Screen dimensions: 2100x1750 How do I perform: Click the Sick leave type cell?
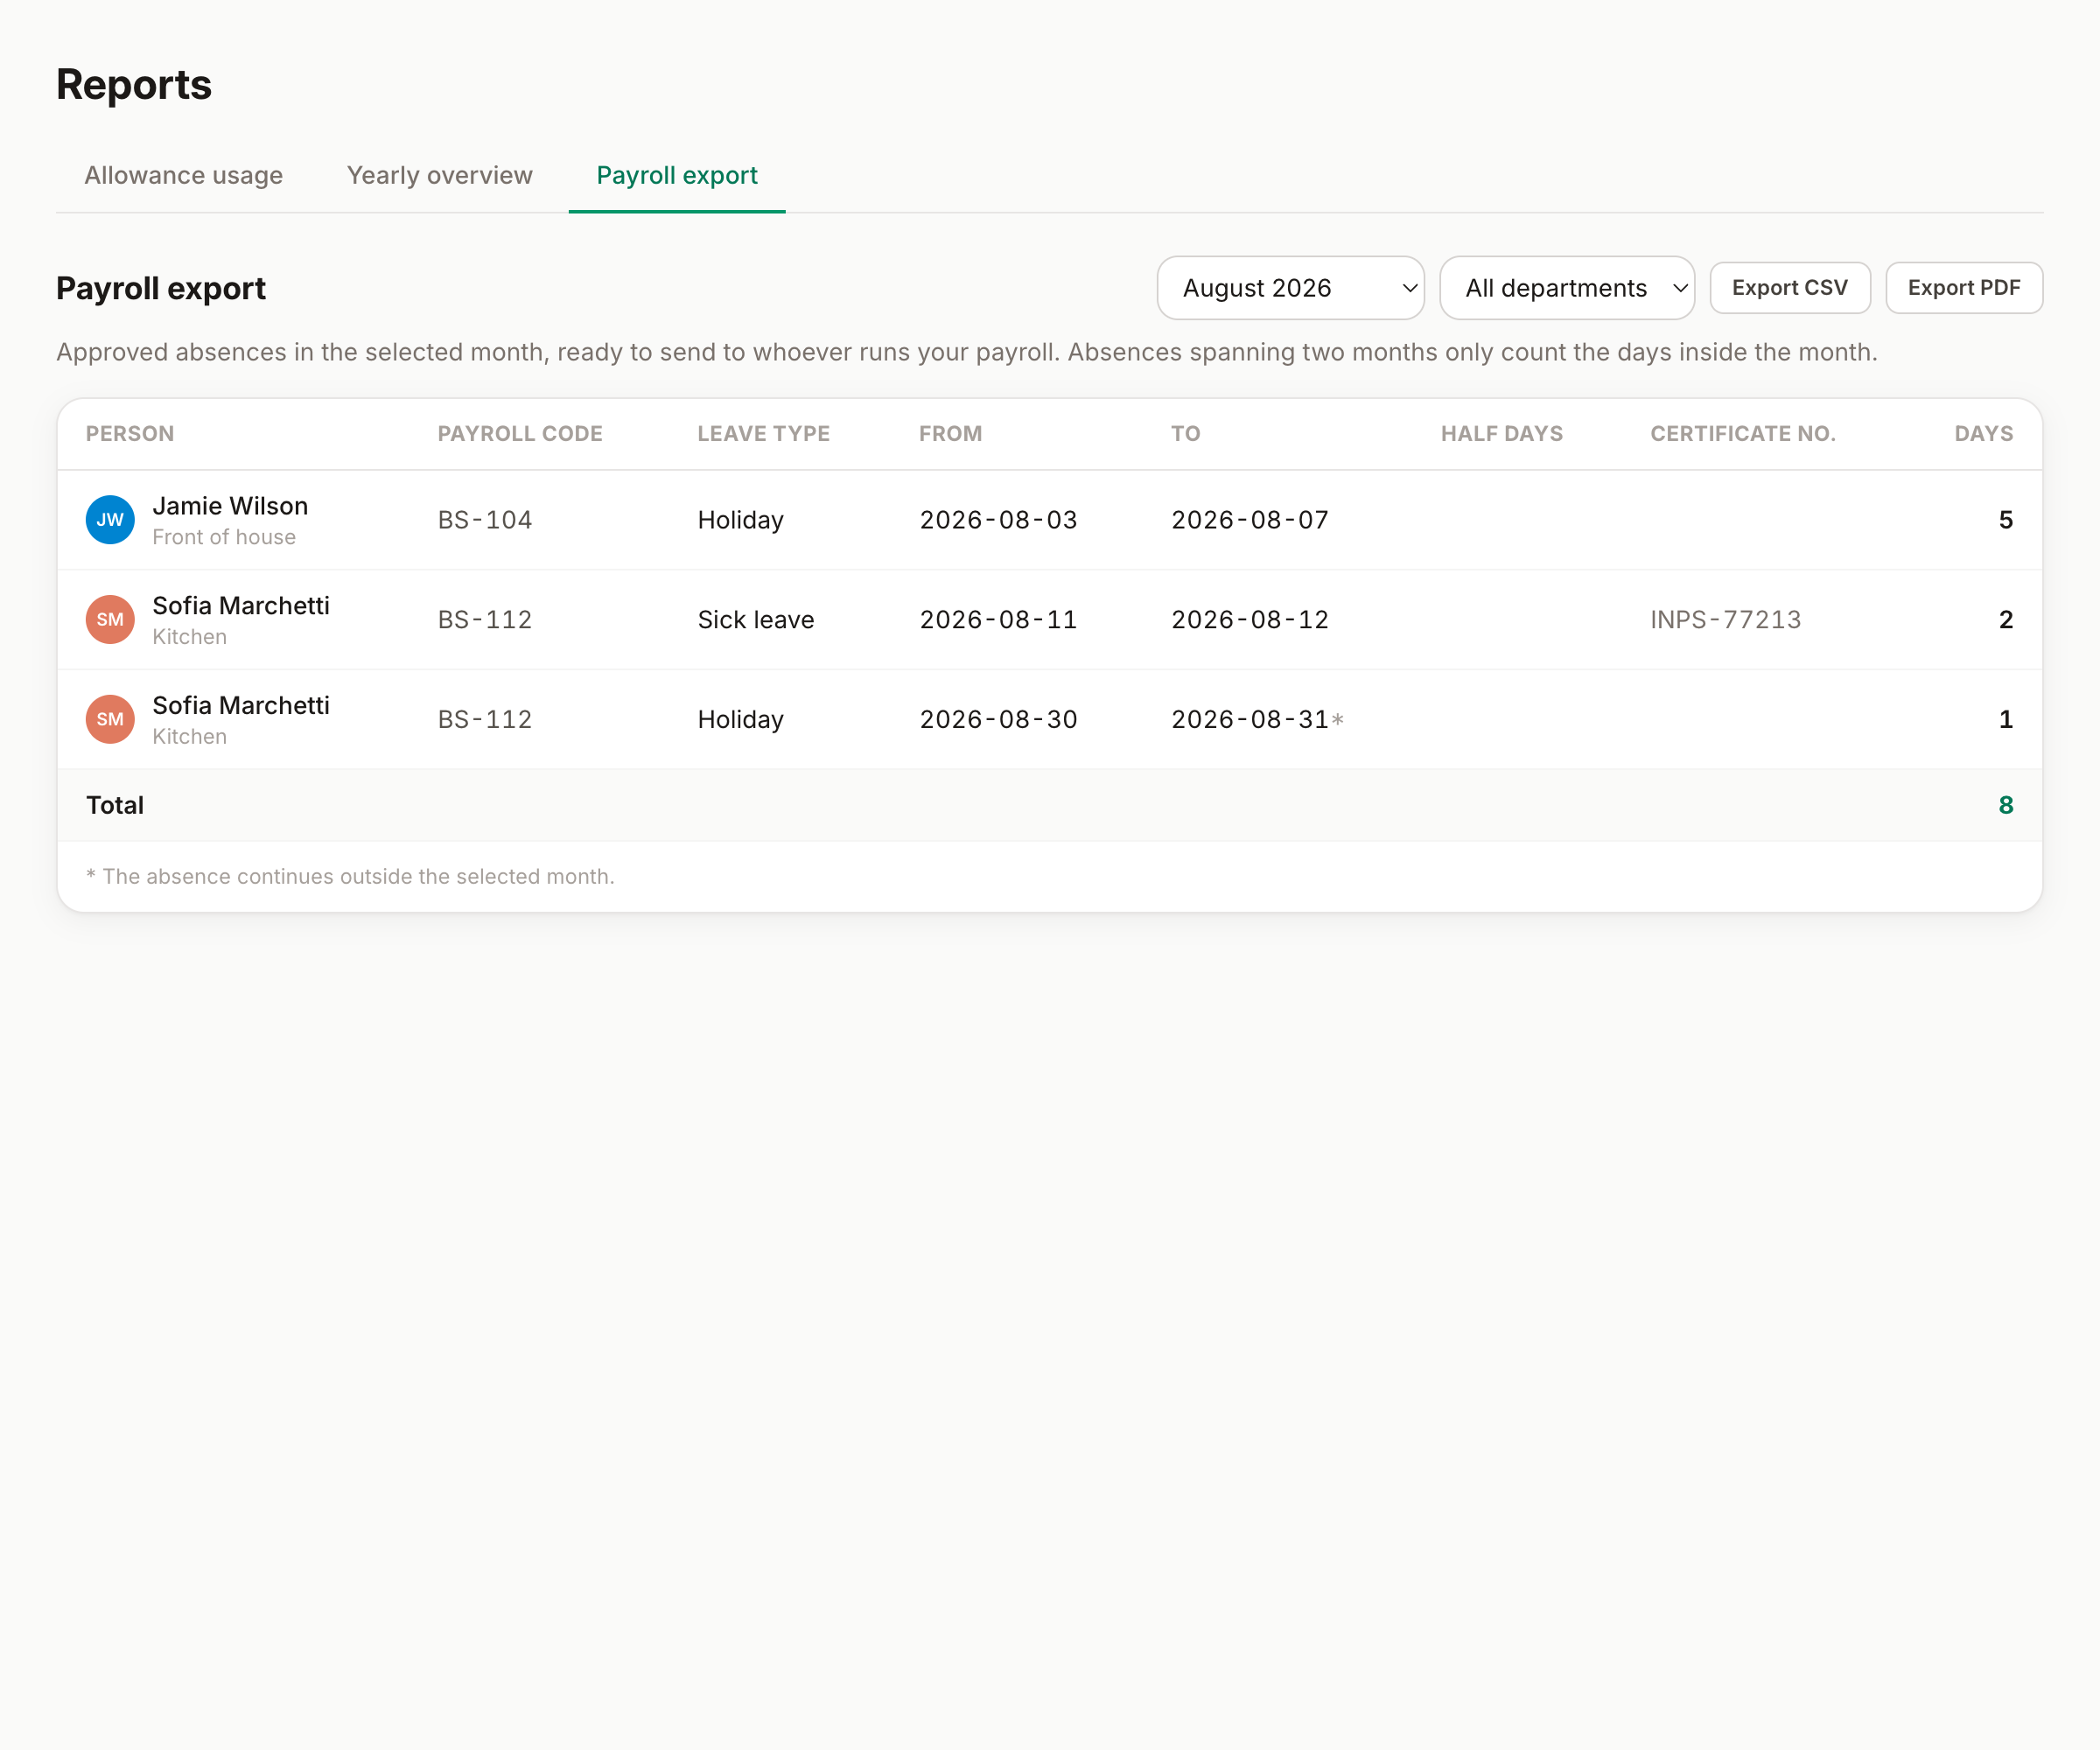(x=756, y=620)
